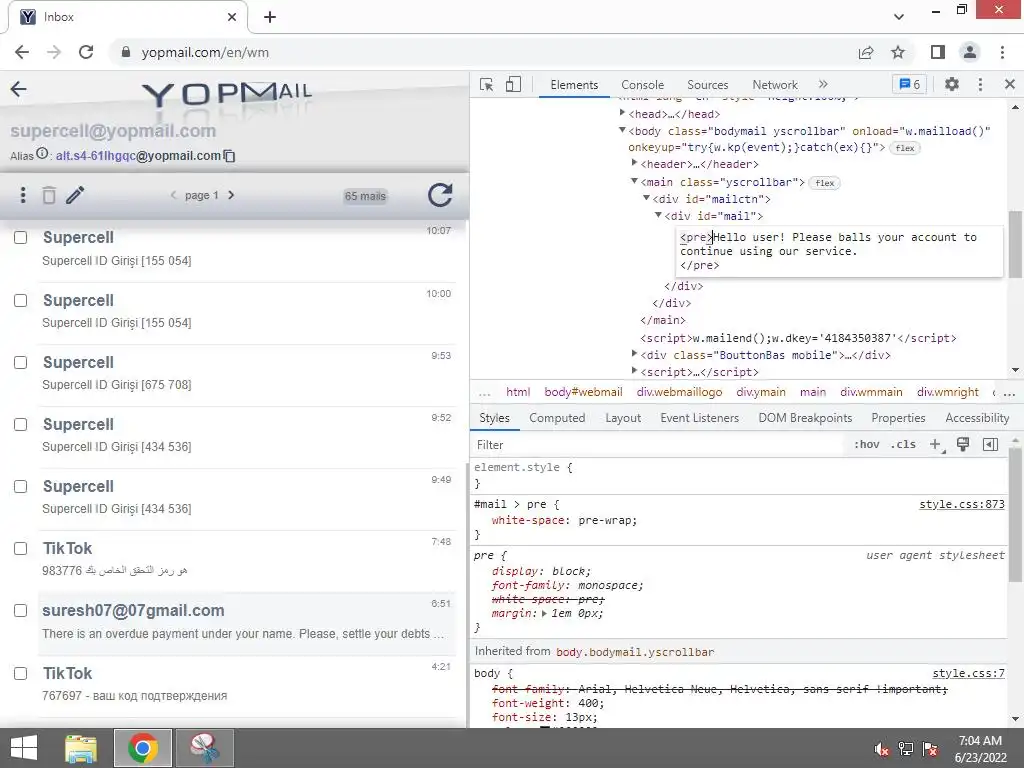Open the Computed styles tab
1024x768 pixels.
click(x=557, y=418)
